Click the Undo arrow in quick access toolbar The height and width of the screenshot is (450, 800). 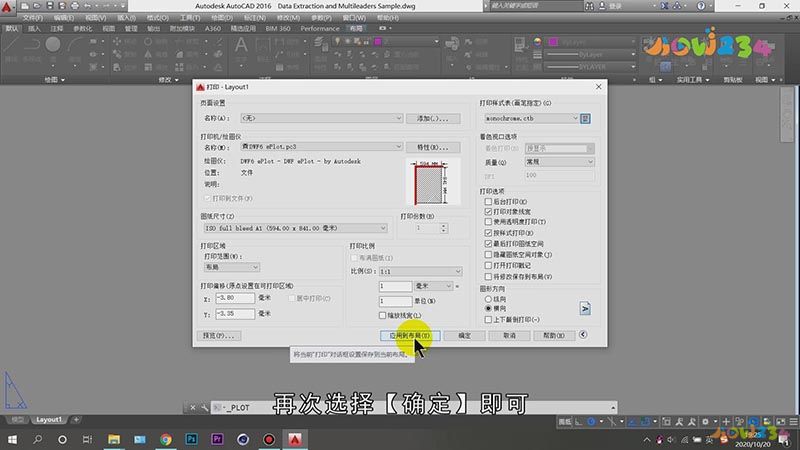tap(87, 6)
